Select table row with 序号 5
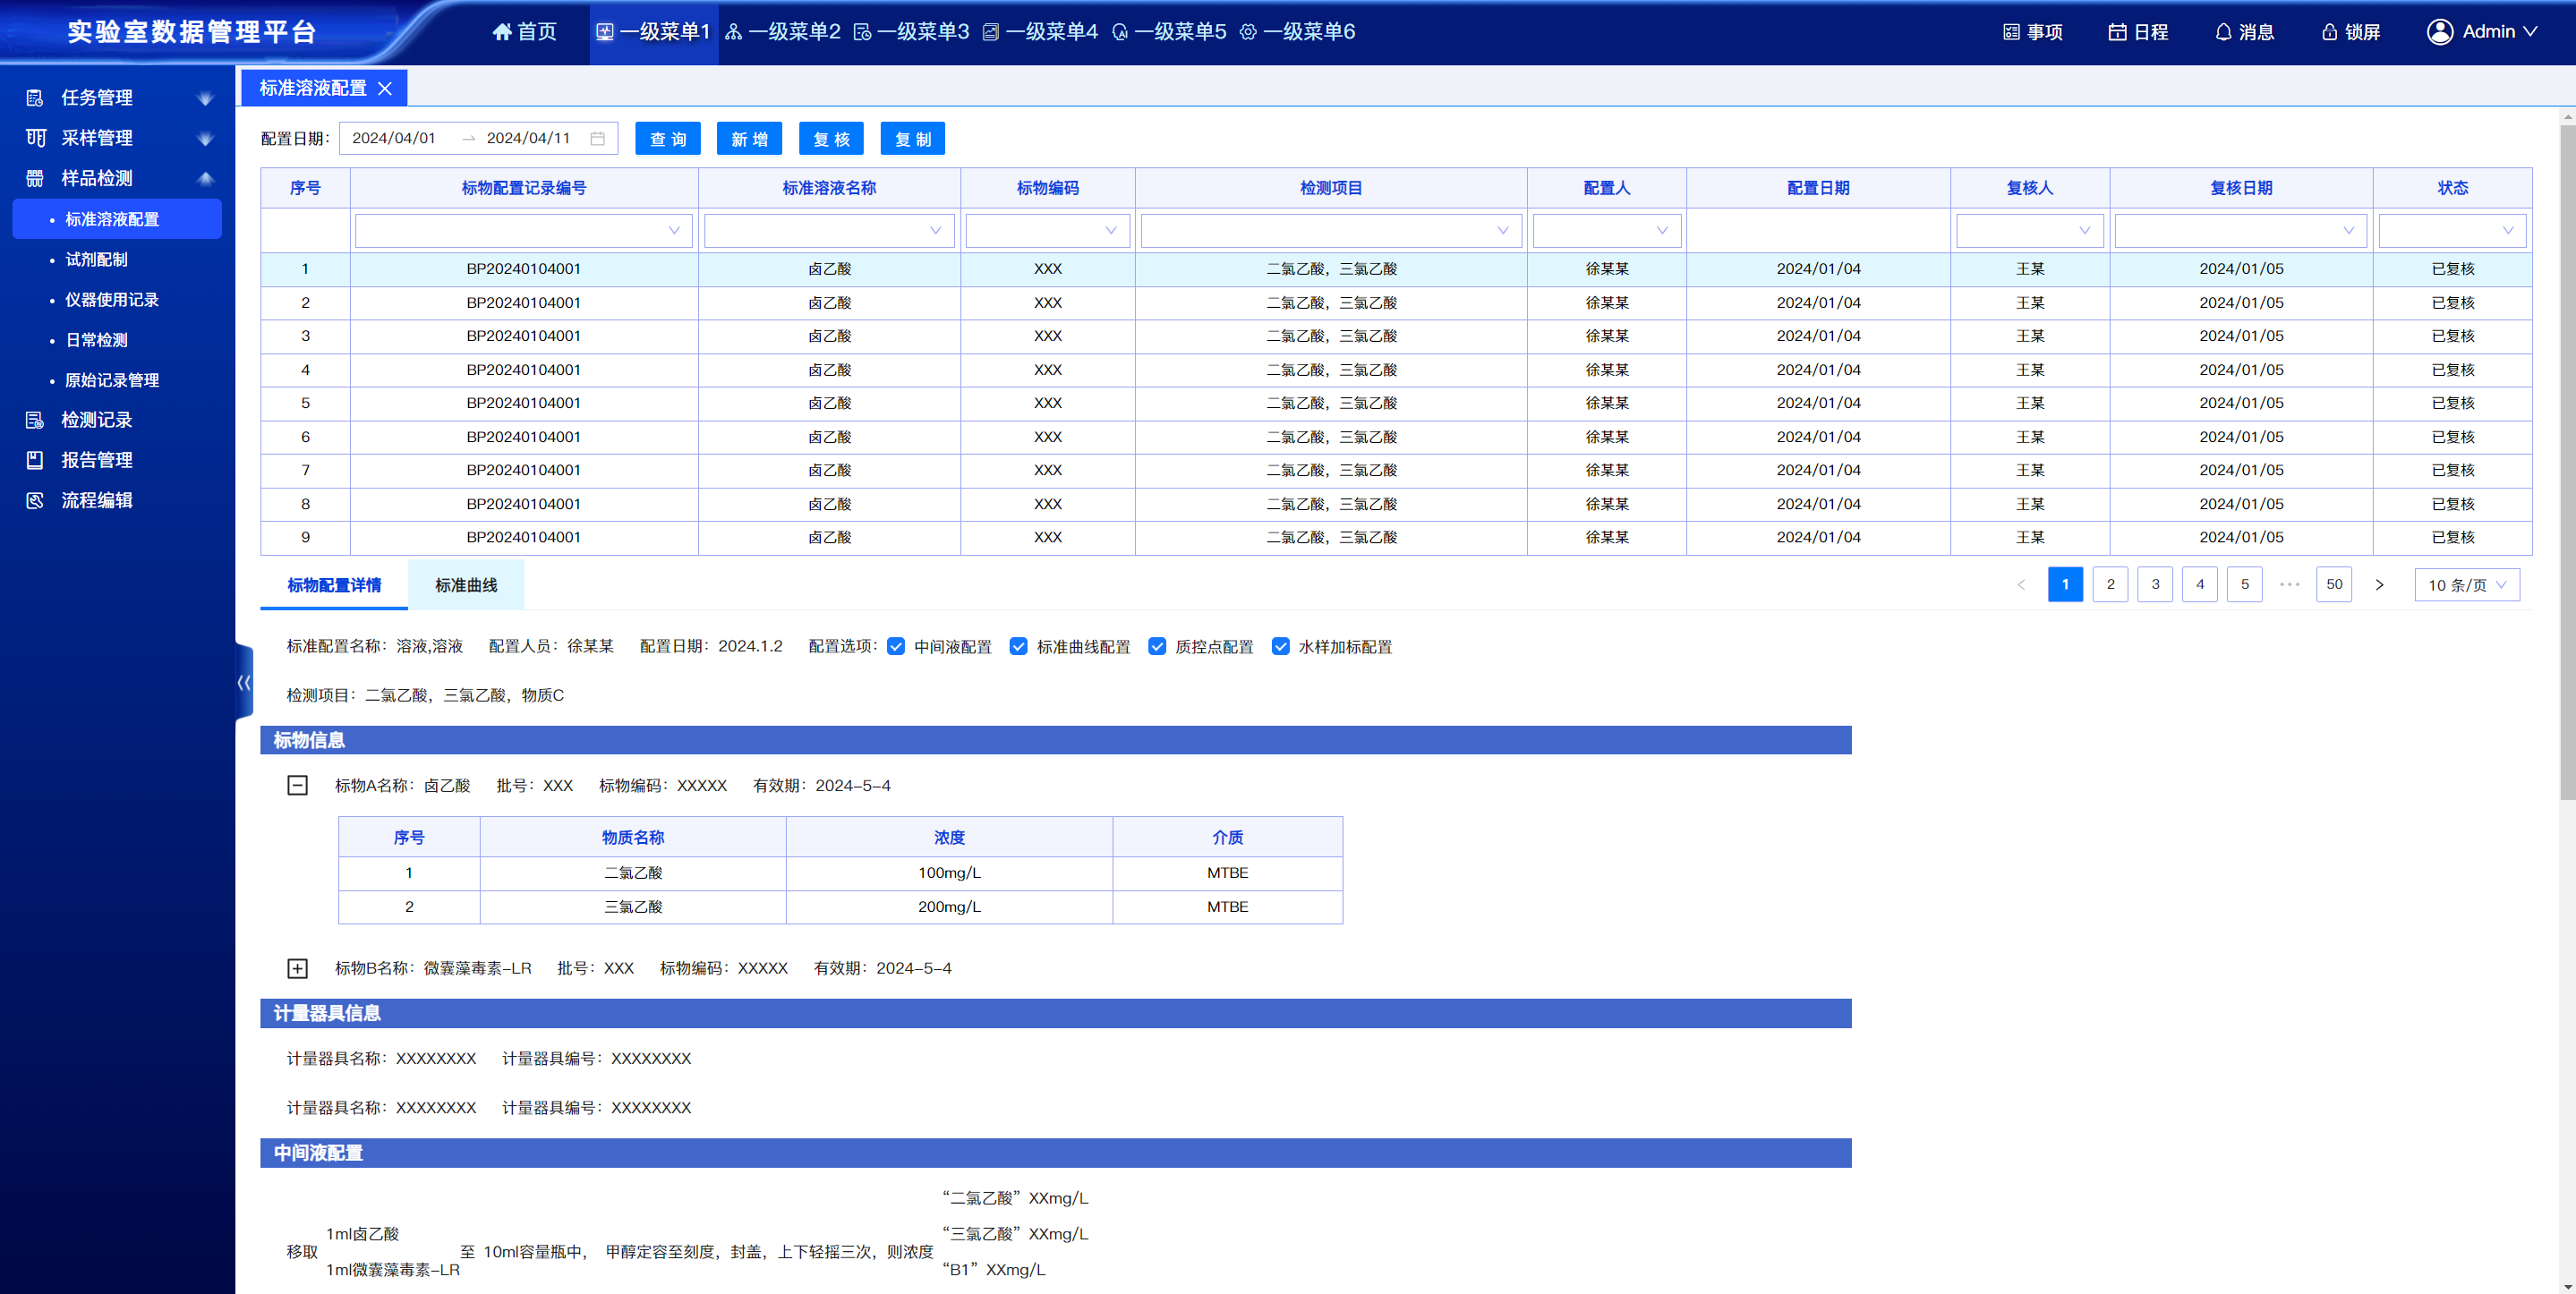 tap(1396, 403)
